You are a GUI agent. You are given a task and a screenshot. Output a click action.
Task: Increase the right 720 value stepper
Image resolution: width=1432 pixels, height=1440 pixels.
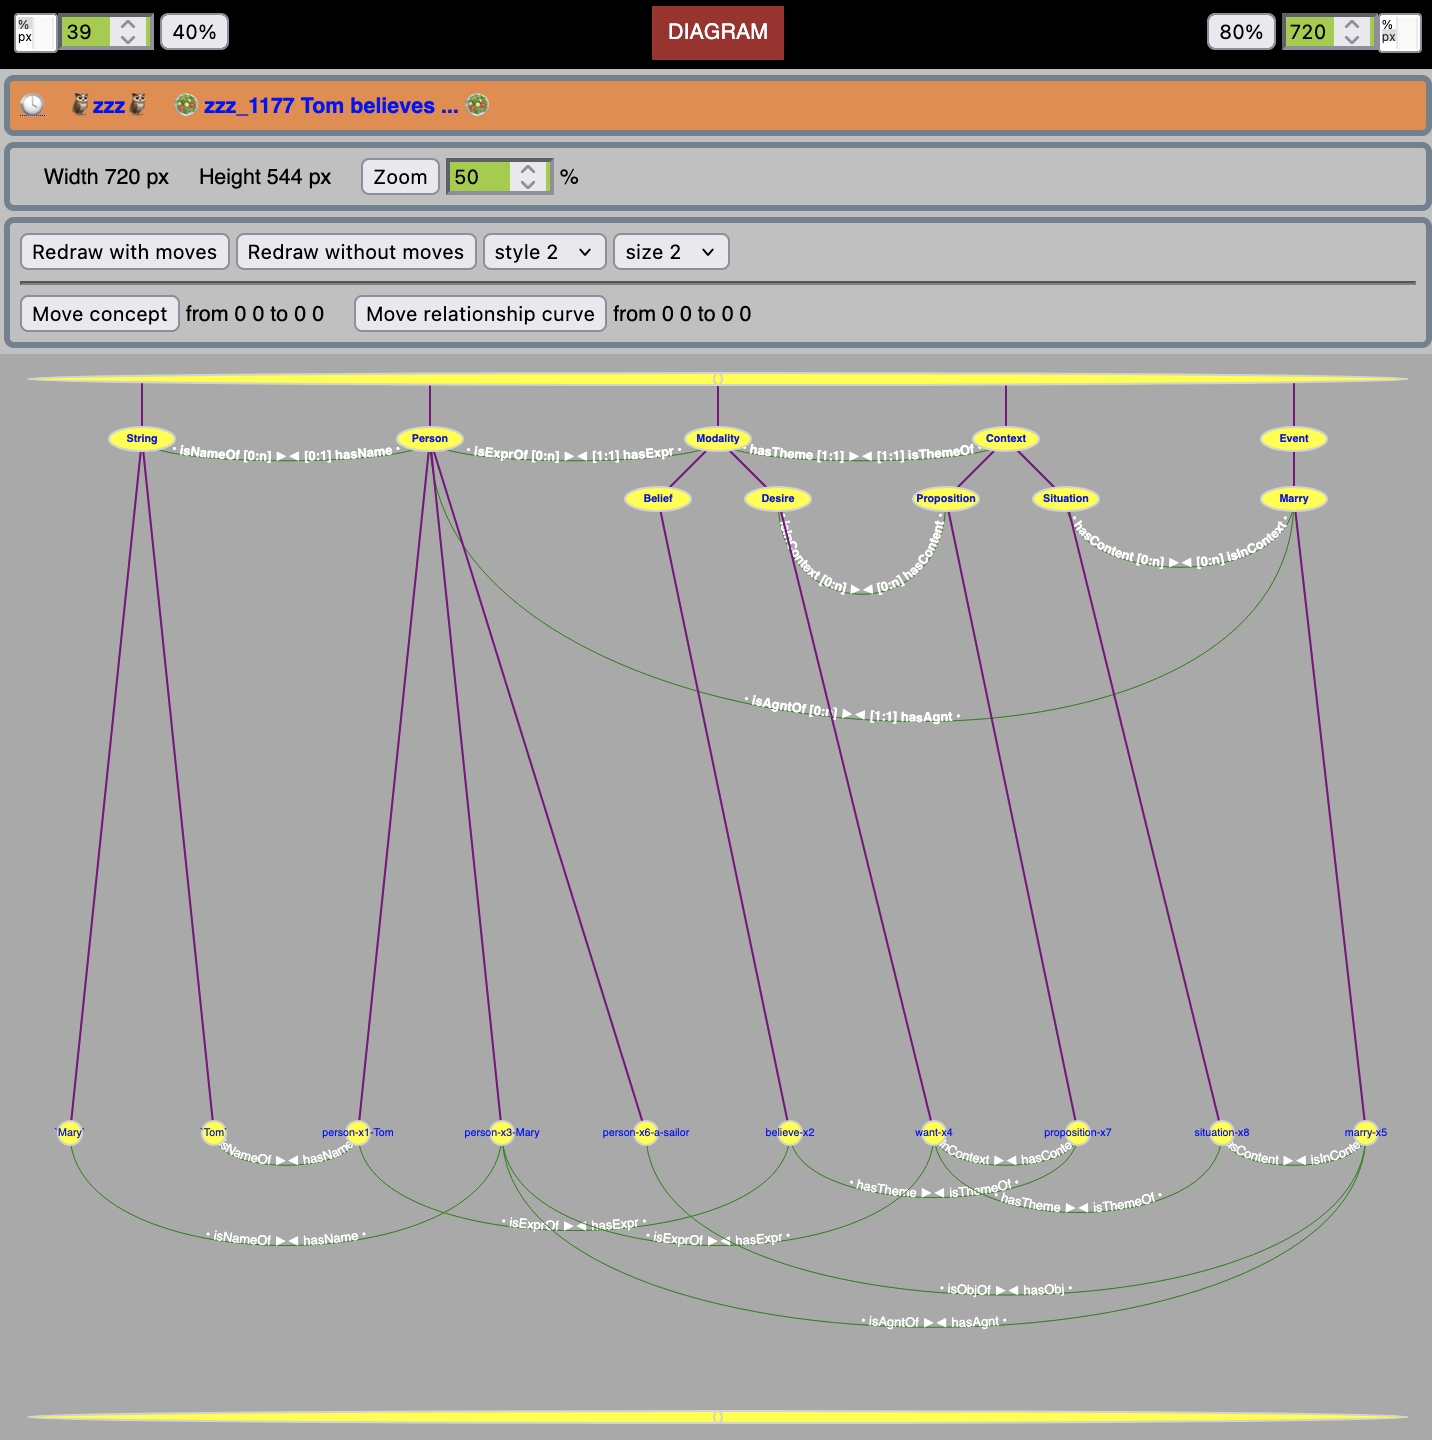click(1352, 24)
